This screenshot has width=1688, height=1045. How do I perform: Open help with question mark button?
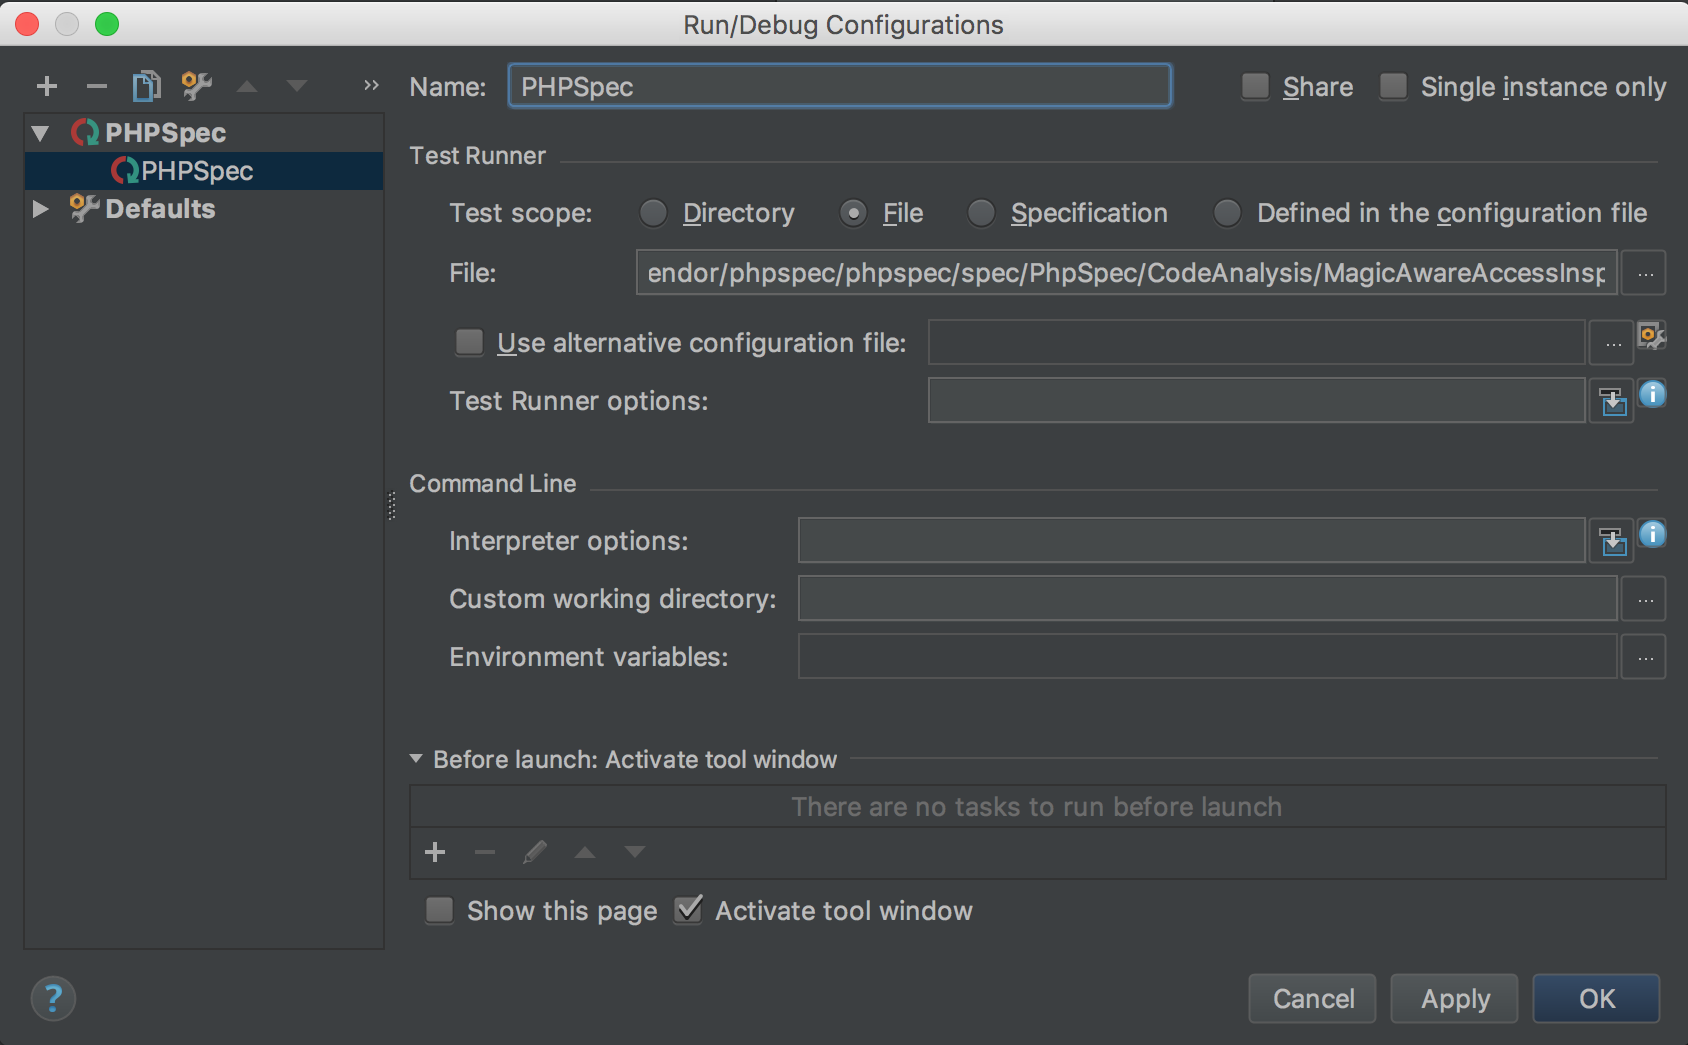pos(53,998)
